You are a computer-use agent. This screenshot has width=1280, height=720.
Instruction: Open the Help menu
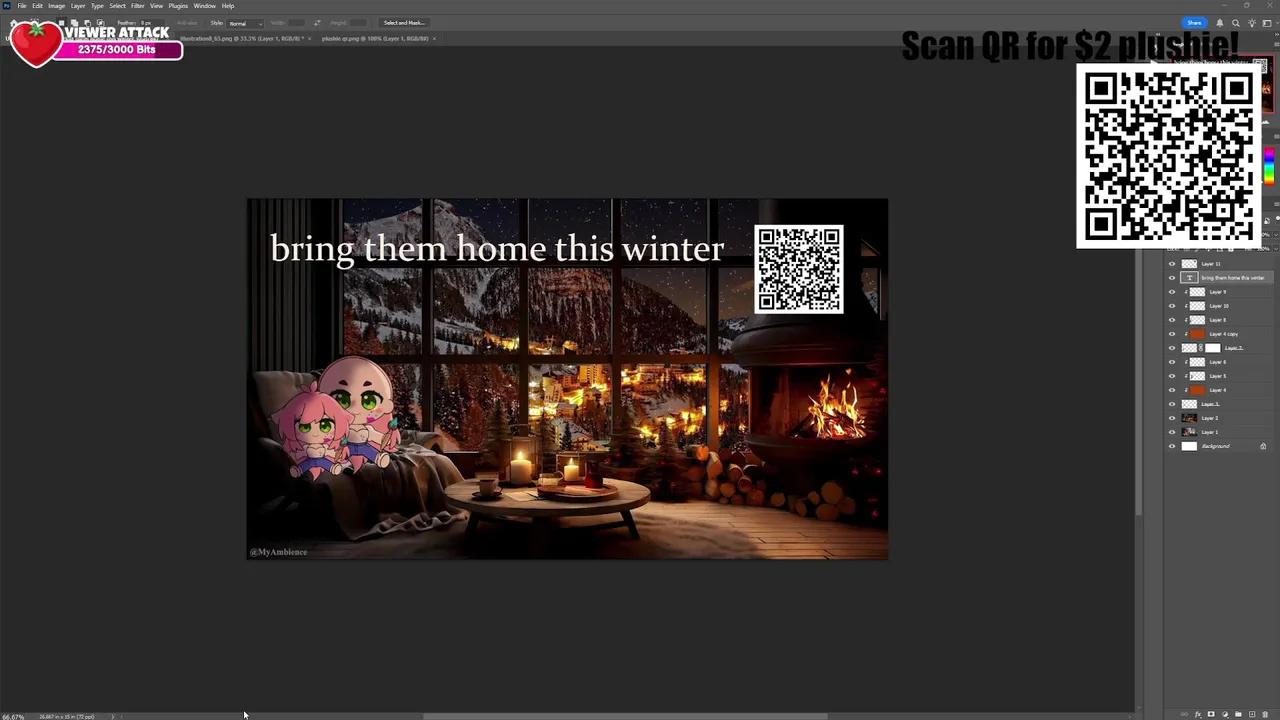[x=228, y=6]
